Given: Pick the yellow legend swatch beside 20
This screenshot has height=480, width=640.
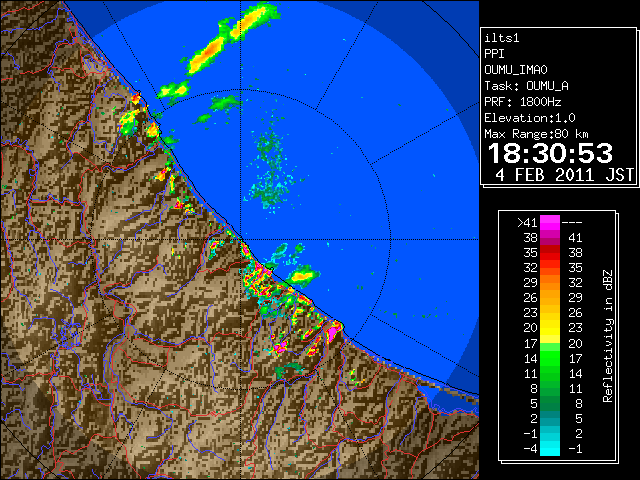Looking at the screenshot, I should pyautogui.click(x=550, y=328).
